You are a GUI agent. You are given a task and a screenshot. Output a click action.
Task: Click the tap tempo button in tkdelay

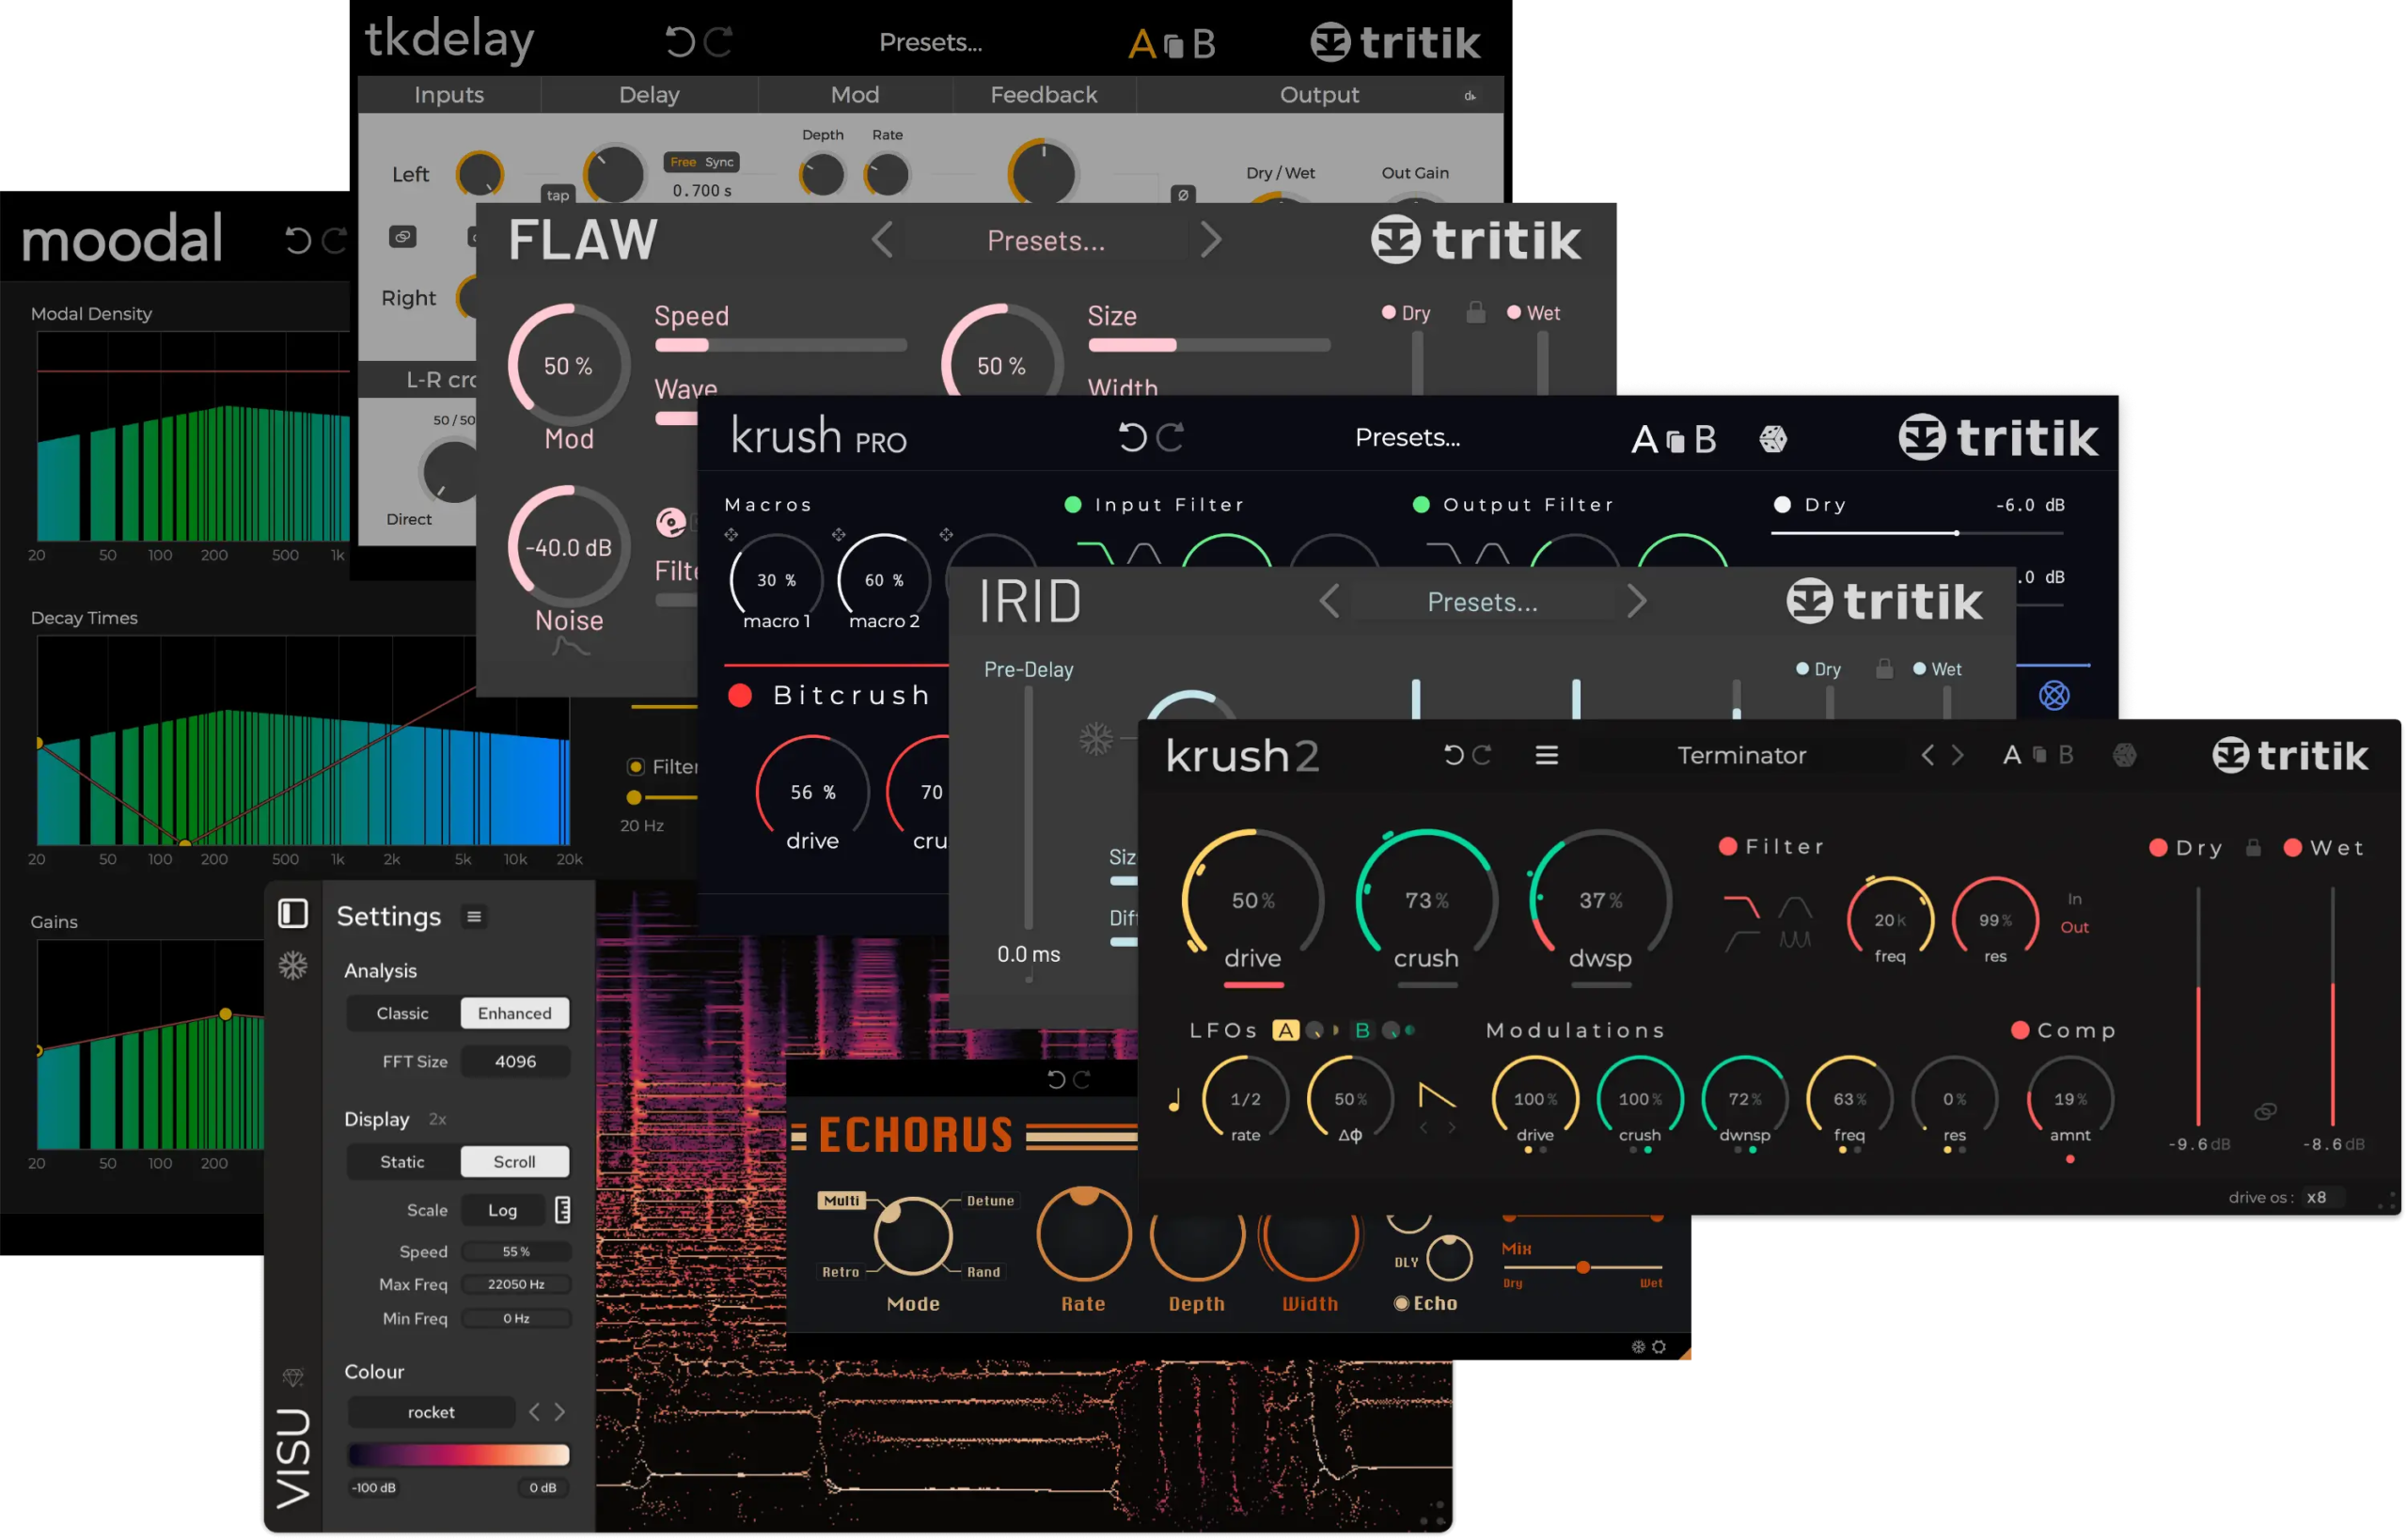[x=558, y=195]
